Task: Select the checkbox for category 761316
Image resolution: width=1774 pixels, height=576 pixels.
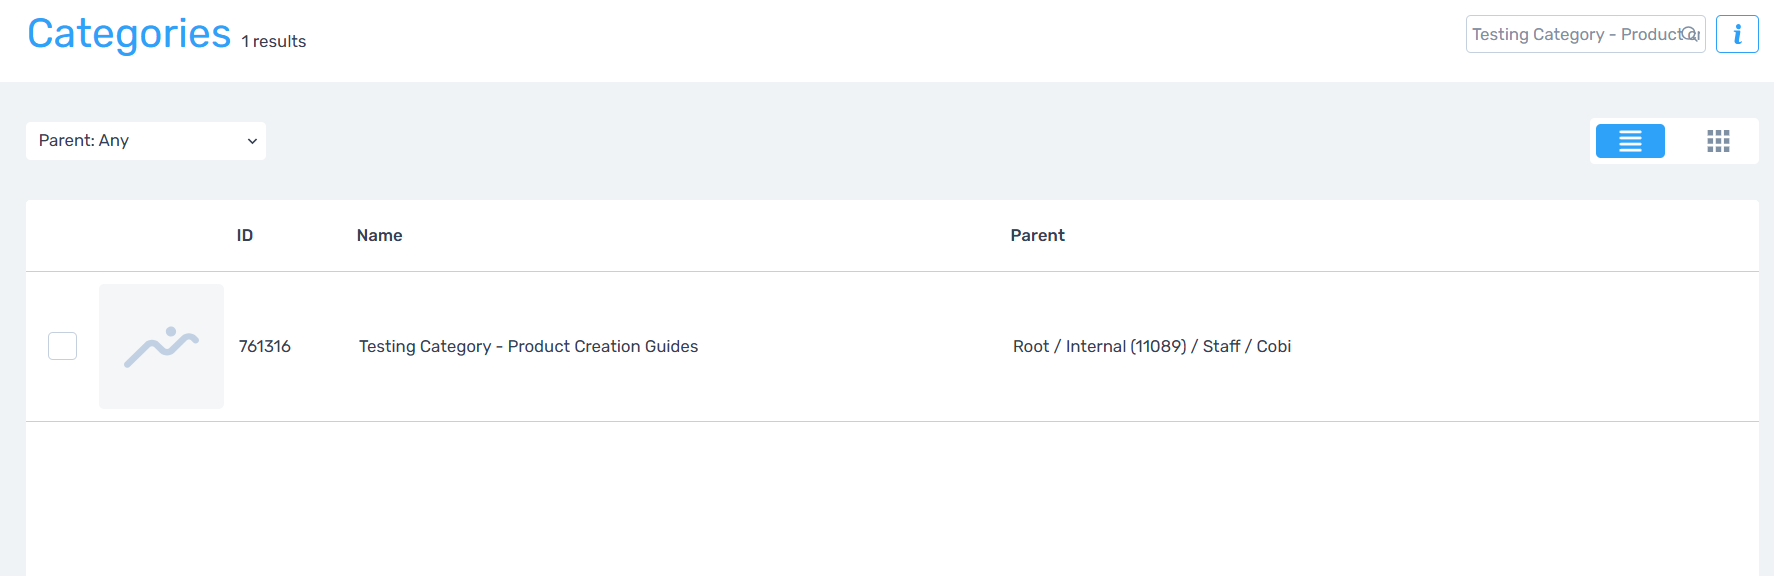Action: [63, 346]
